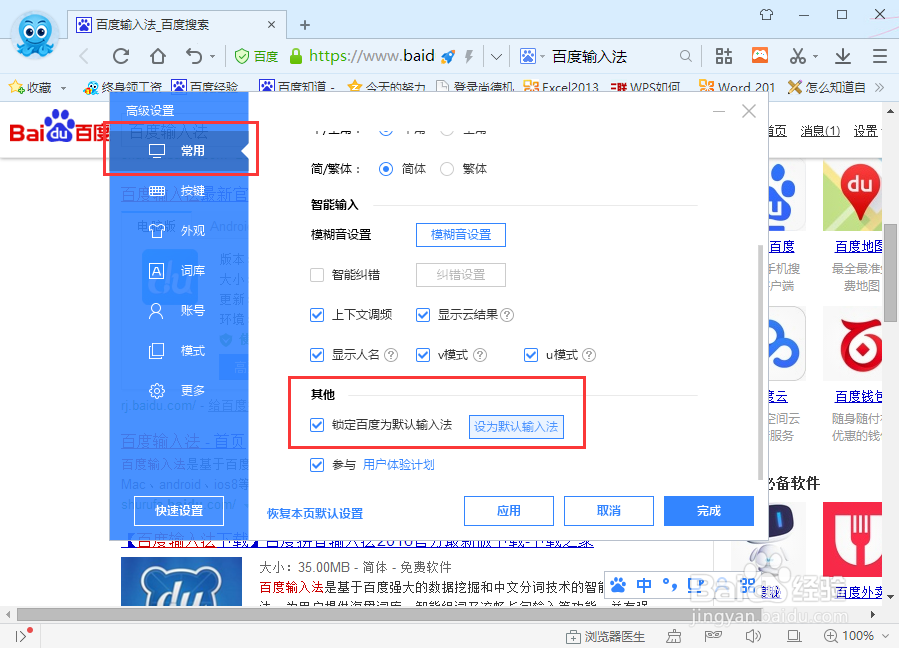899x648 pixels.
Task: Open the orange game controller icon
Action: click(760, 55)
